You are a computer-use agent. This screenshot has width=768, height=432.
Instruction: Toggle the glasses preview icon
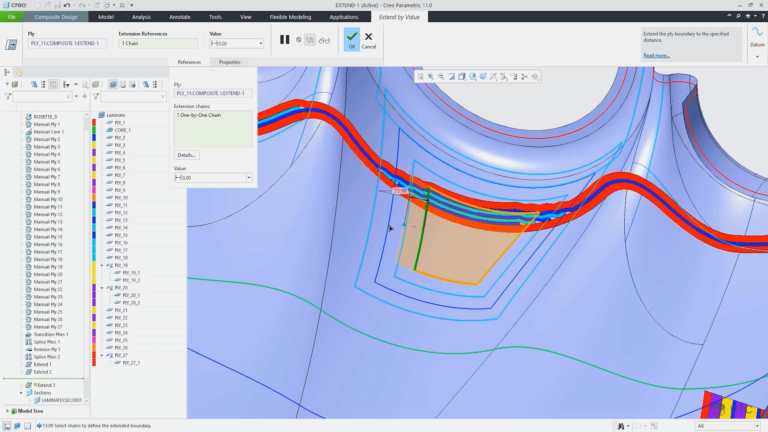(324, 41)
